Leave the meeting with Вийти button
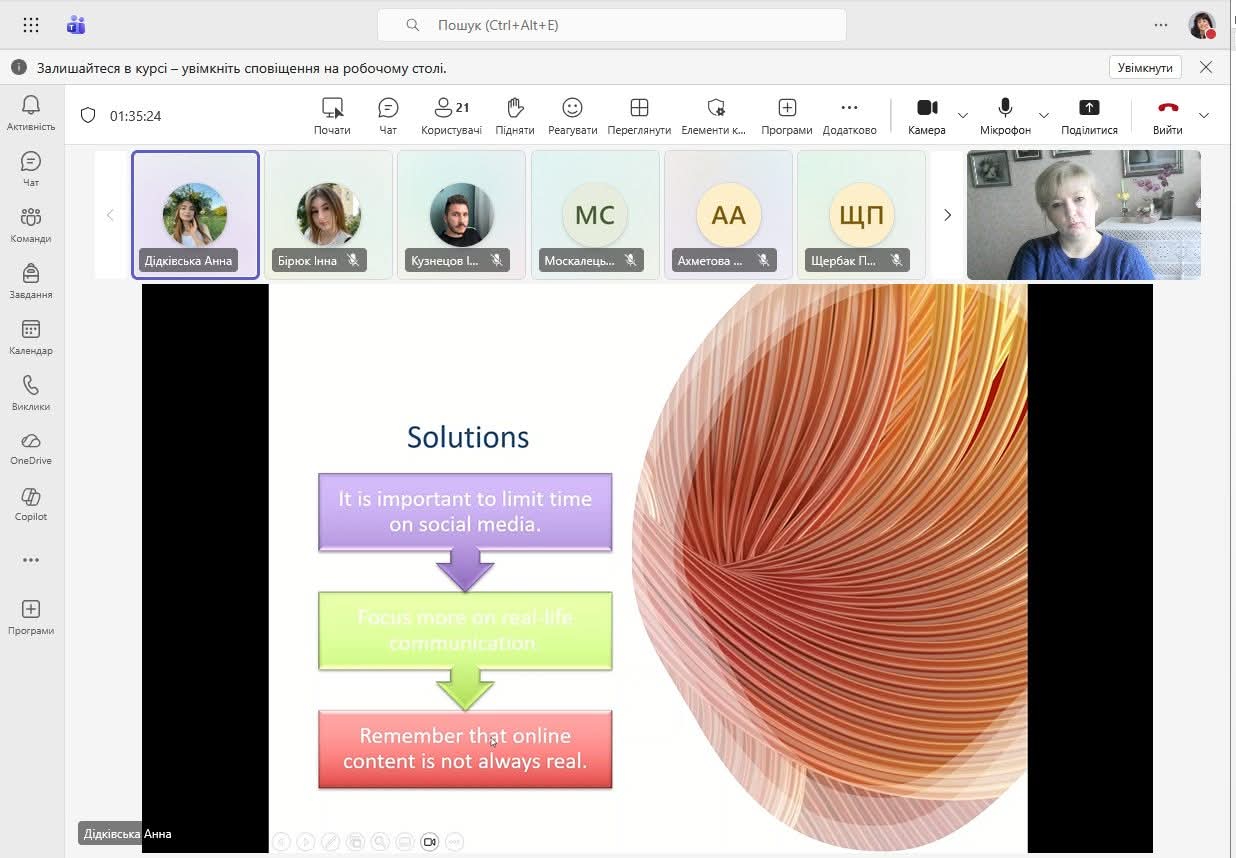1236x858 pixels. point(1167,115)
